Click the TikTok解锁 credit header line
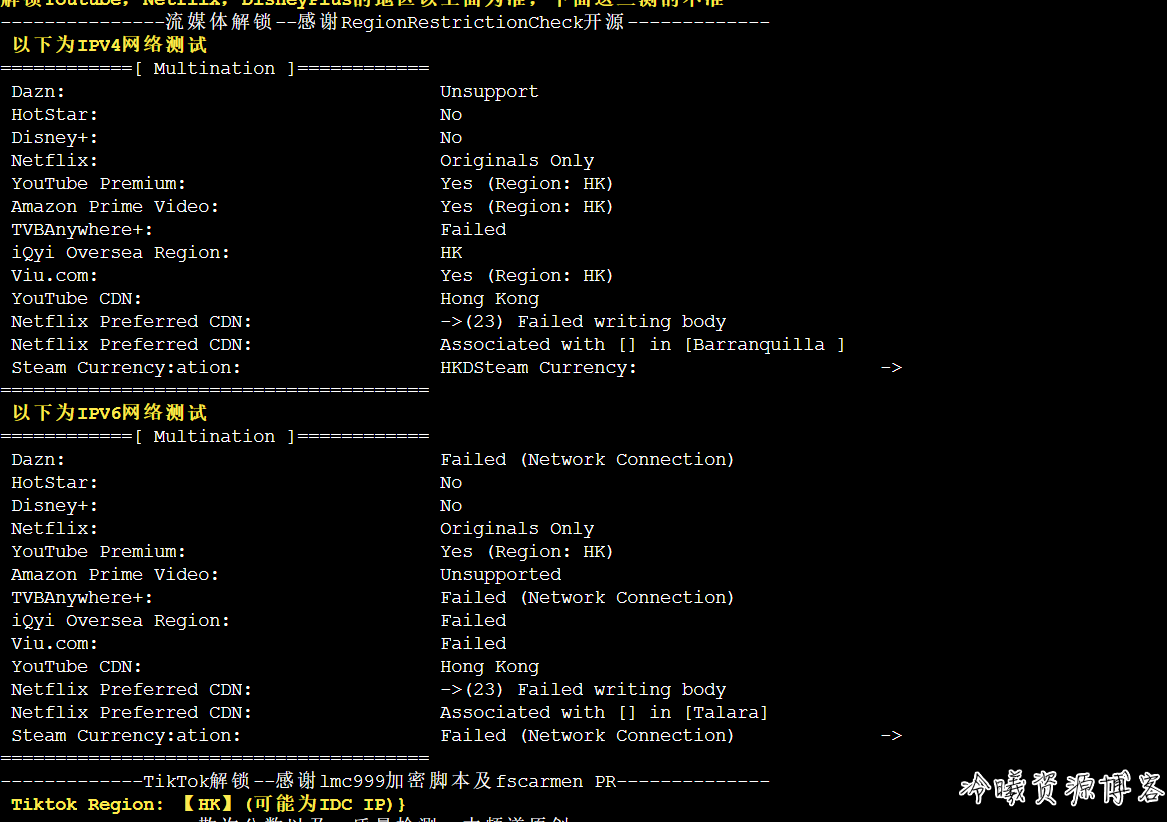The image size is (1167, 822). 385,781
